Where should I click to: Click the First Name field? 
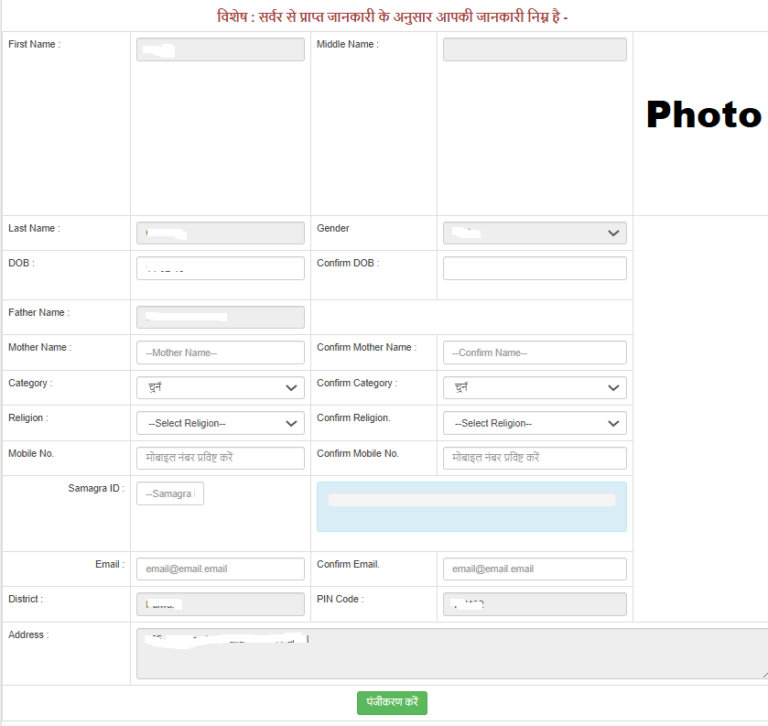point(220,49)
